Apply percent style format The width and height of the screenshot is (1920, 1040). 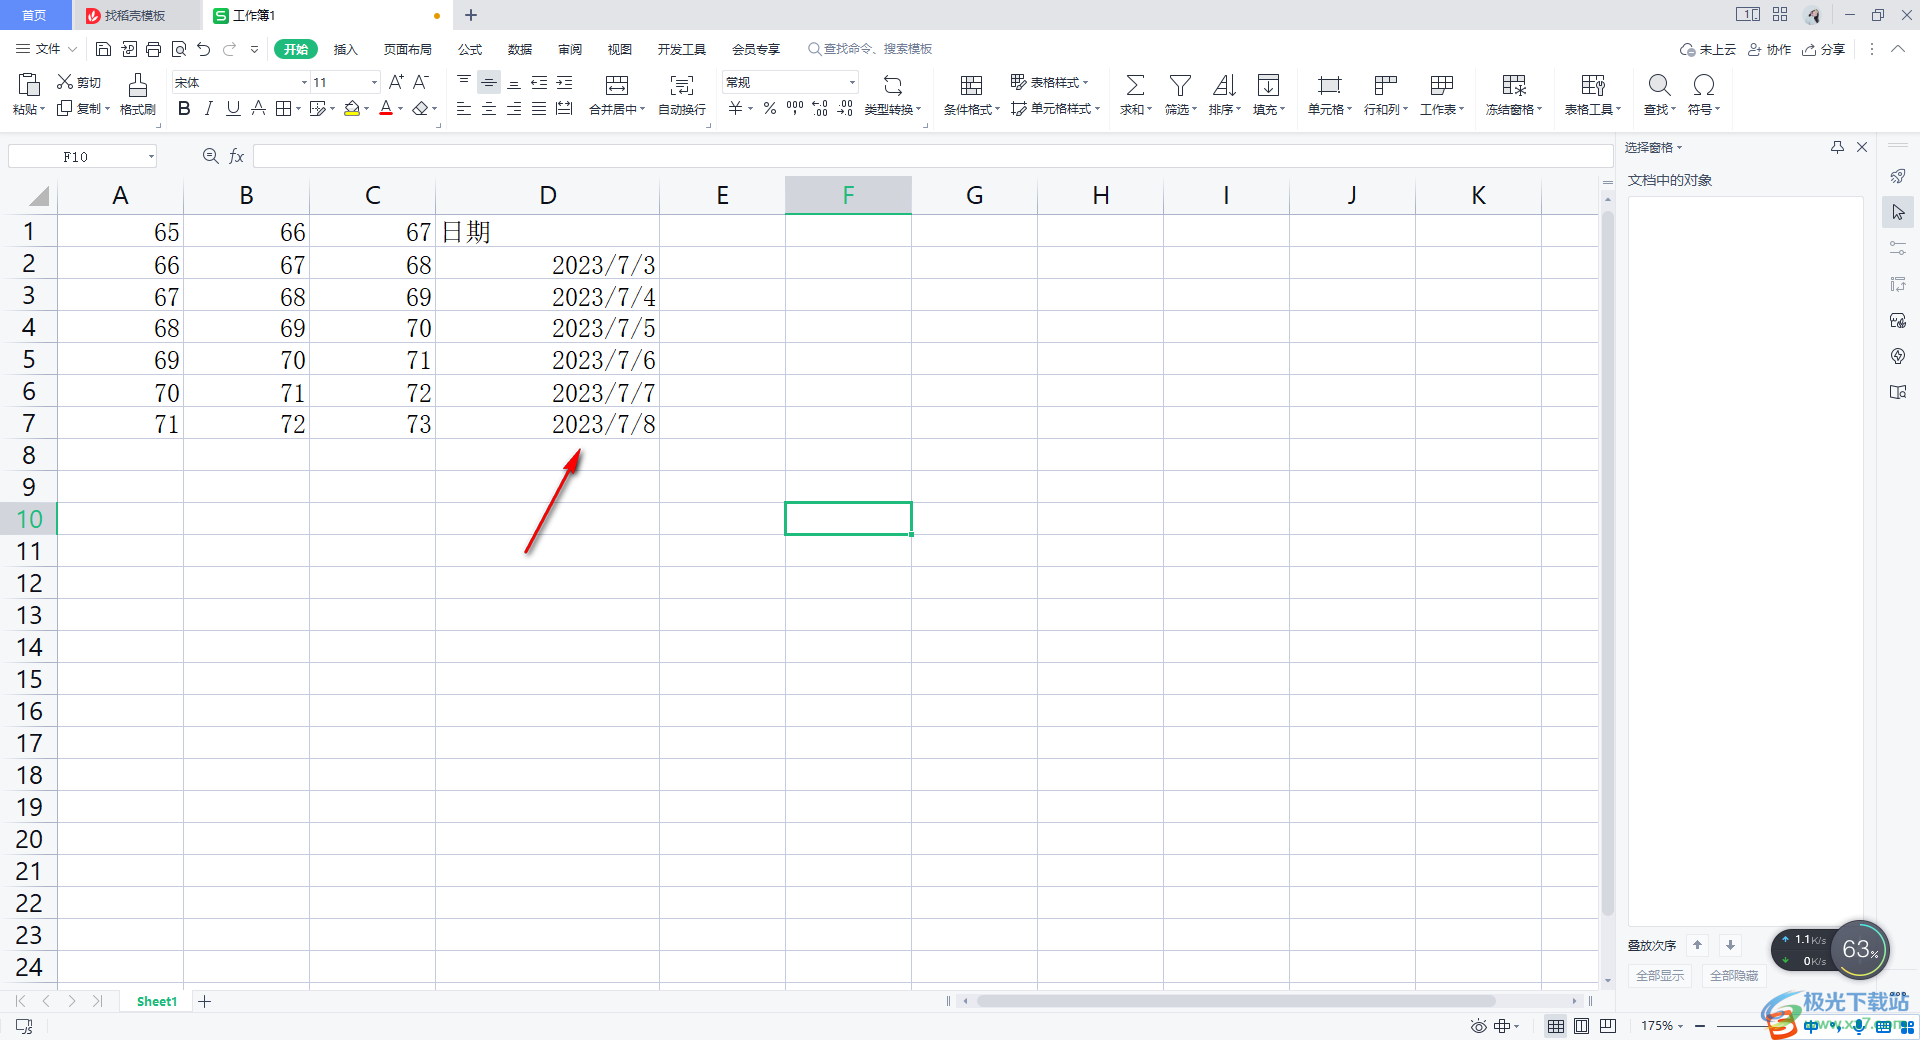click(770, 108)
